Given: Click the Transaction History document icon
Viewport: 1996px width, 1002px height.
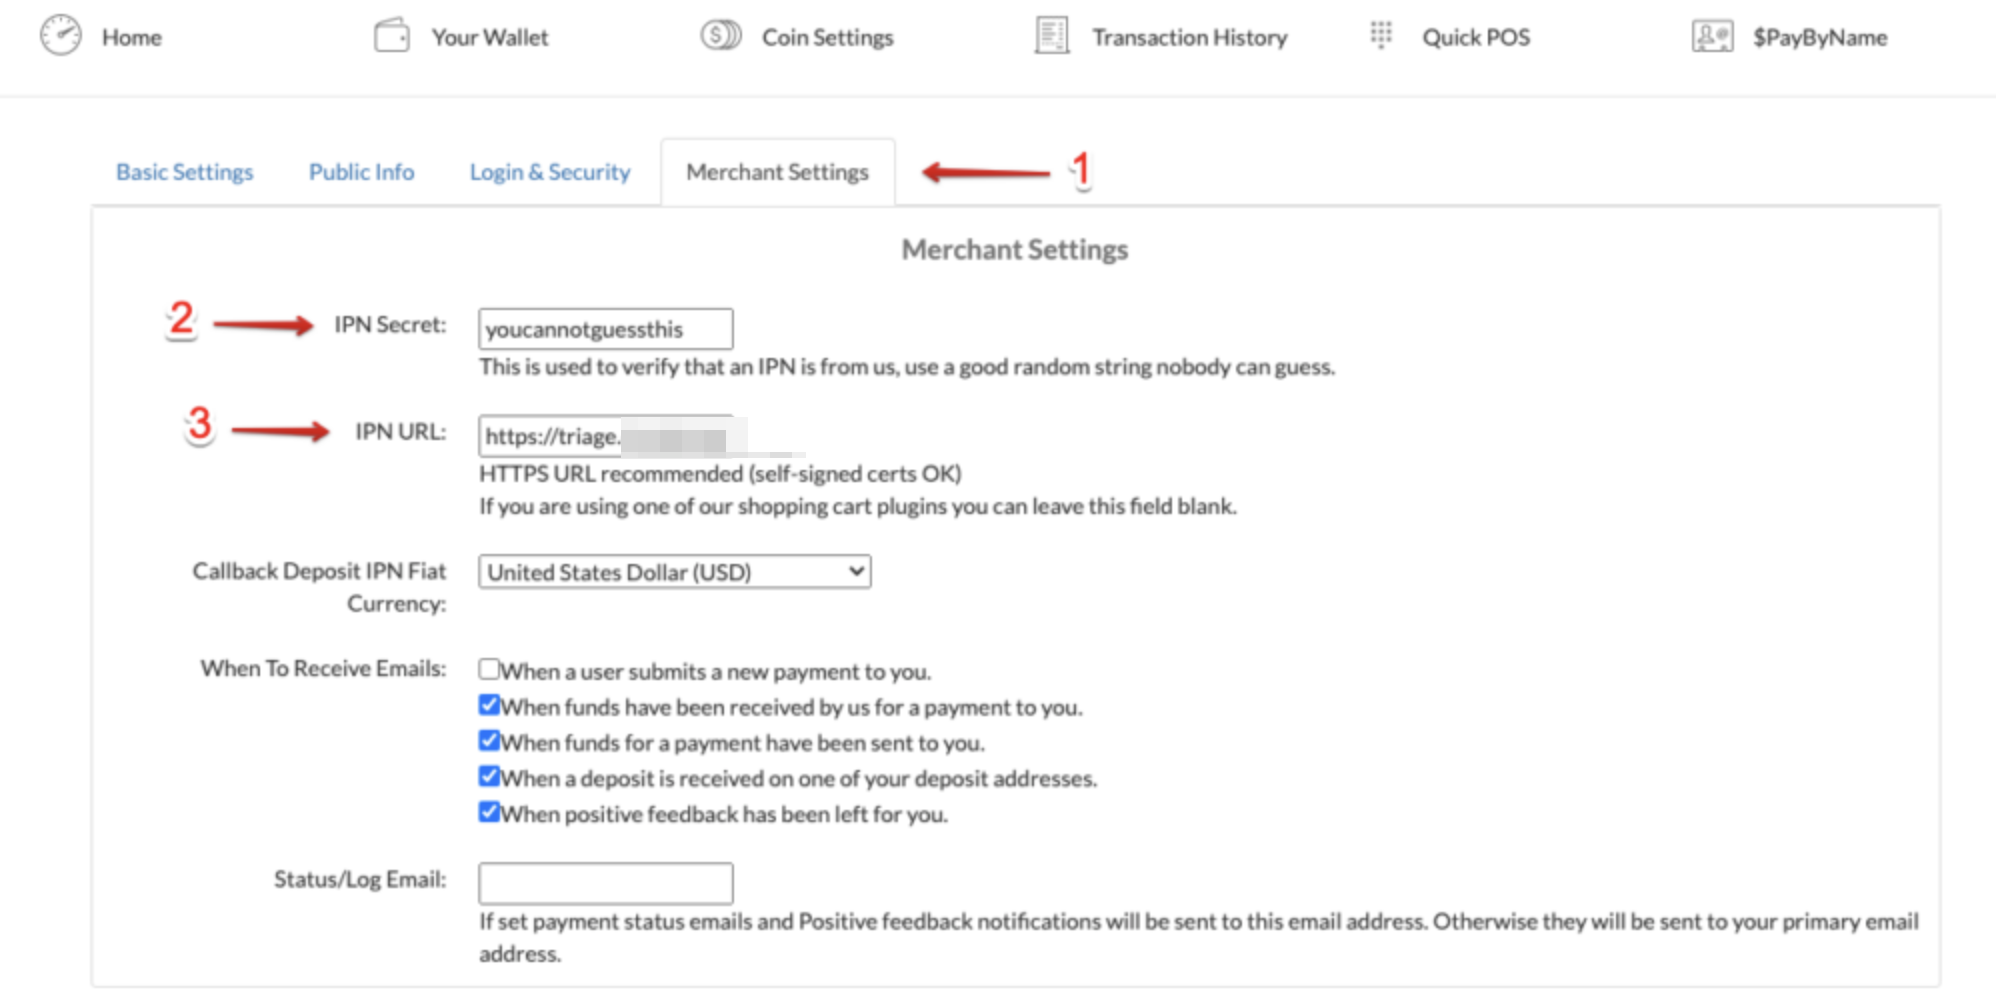Looking at the screenshot, I should (1051, 36).
